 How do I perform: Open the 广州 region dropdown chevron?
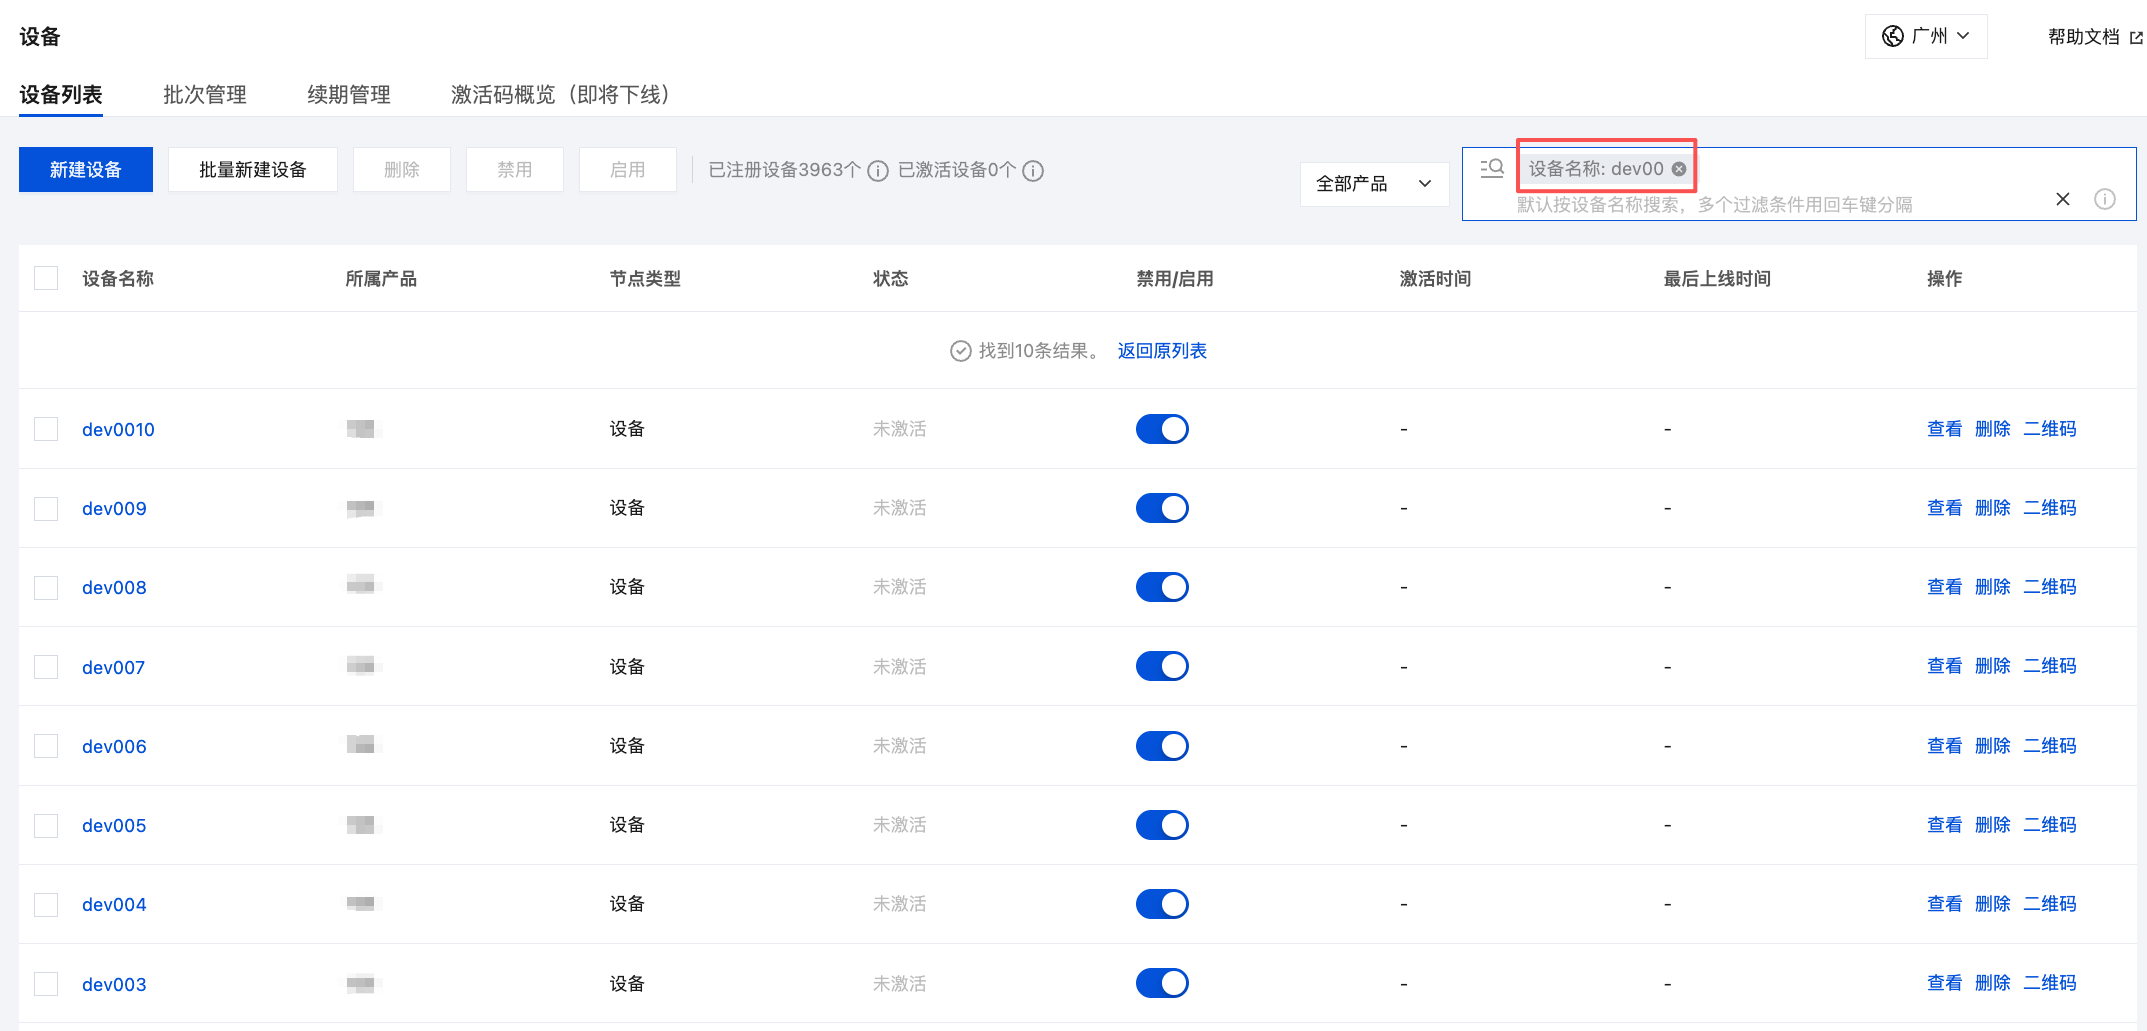coord(1963,36)
